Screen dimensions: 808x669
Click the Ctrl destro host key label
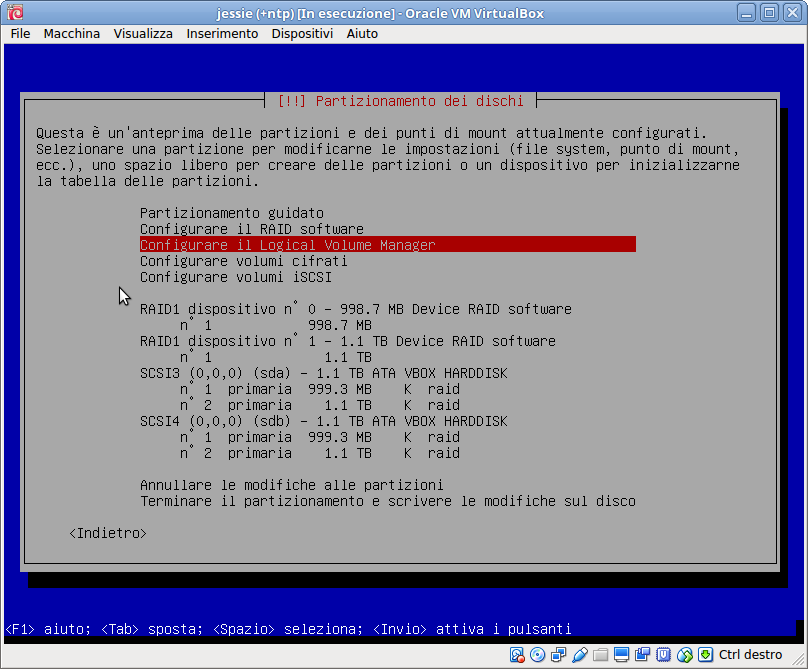(750, 655)
